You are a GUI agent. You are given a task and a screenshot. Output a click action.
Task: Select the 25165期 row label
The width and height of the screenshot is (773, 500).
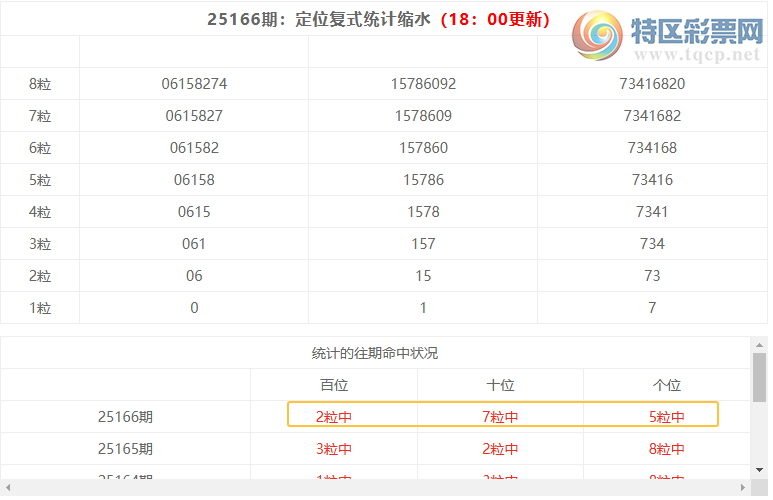[x=126, y=449]
